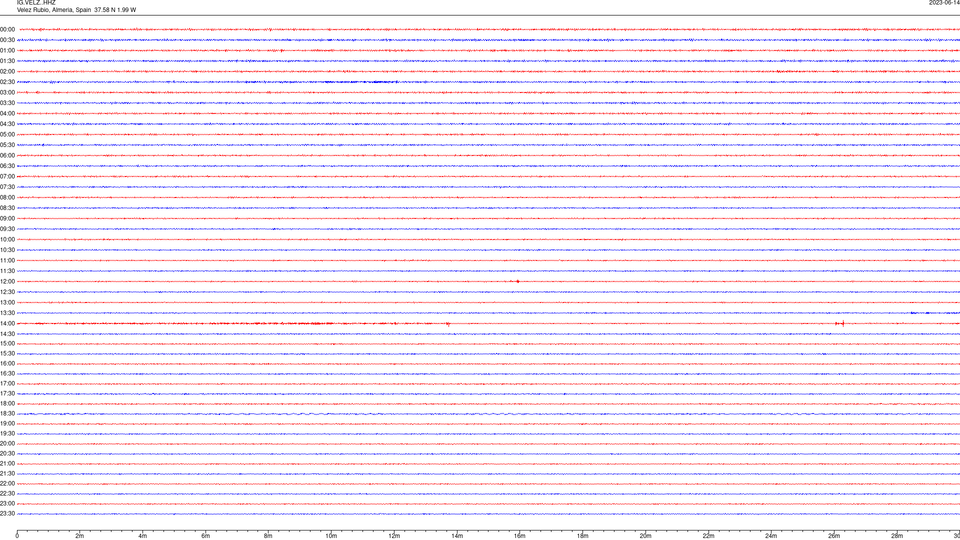The width and height of the screenshot is (960, 540).
Task: Select the 13:30 trace row label
Action: pos(7,313)
